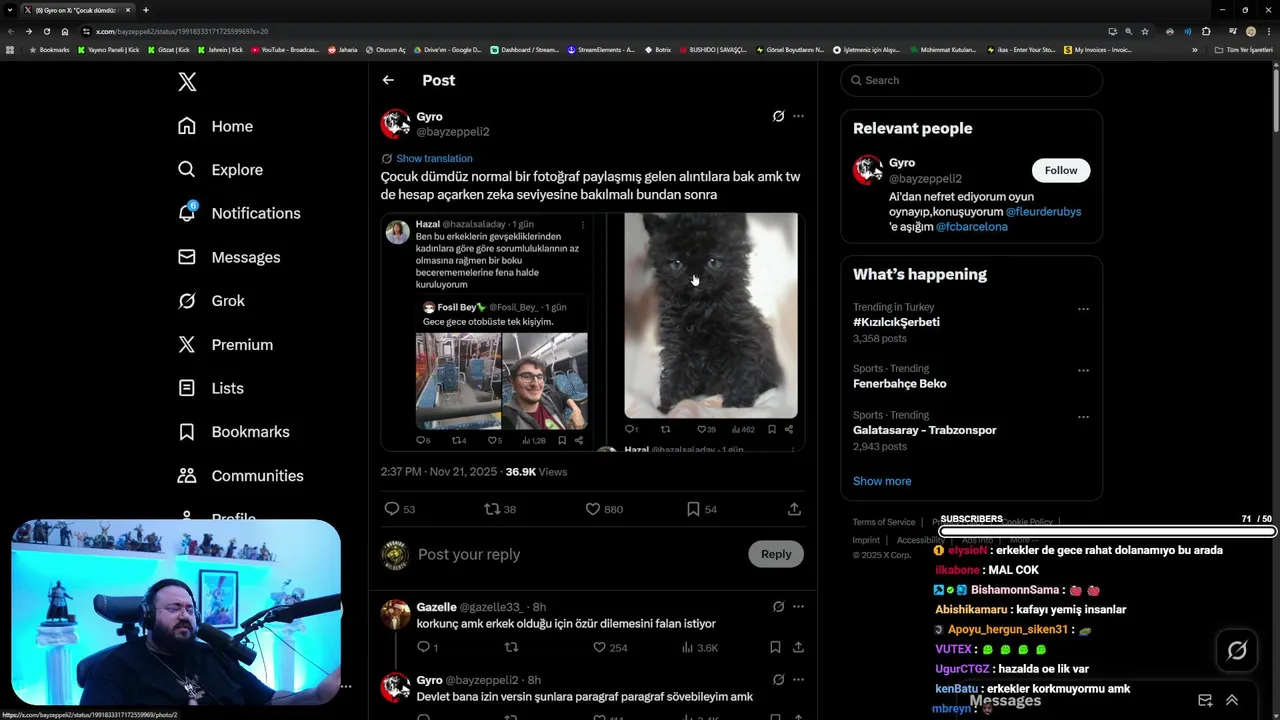1280x720 pixels.
Task: Open more options on Gazelle's reply
Action: 798,606
